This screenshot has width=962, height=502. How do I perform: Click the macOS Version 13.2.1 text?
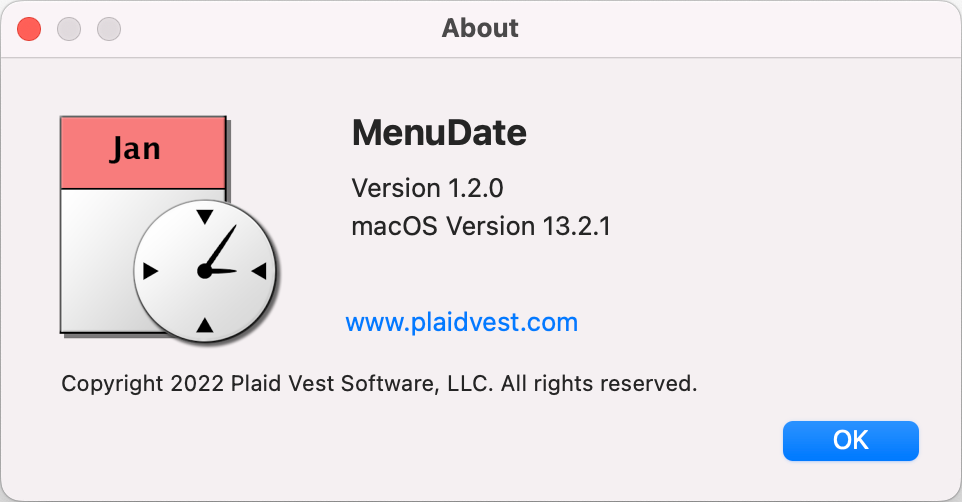pos(481,226)
